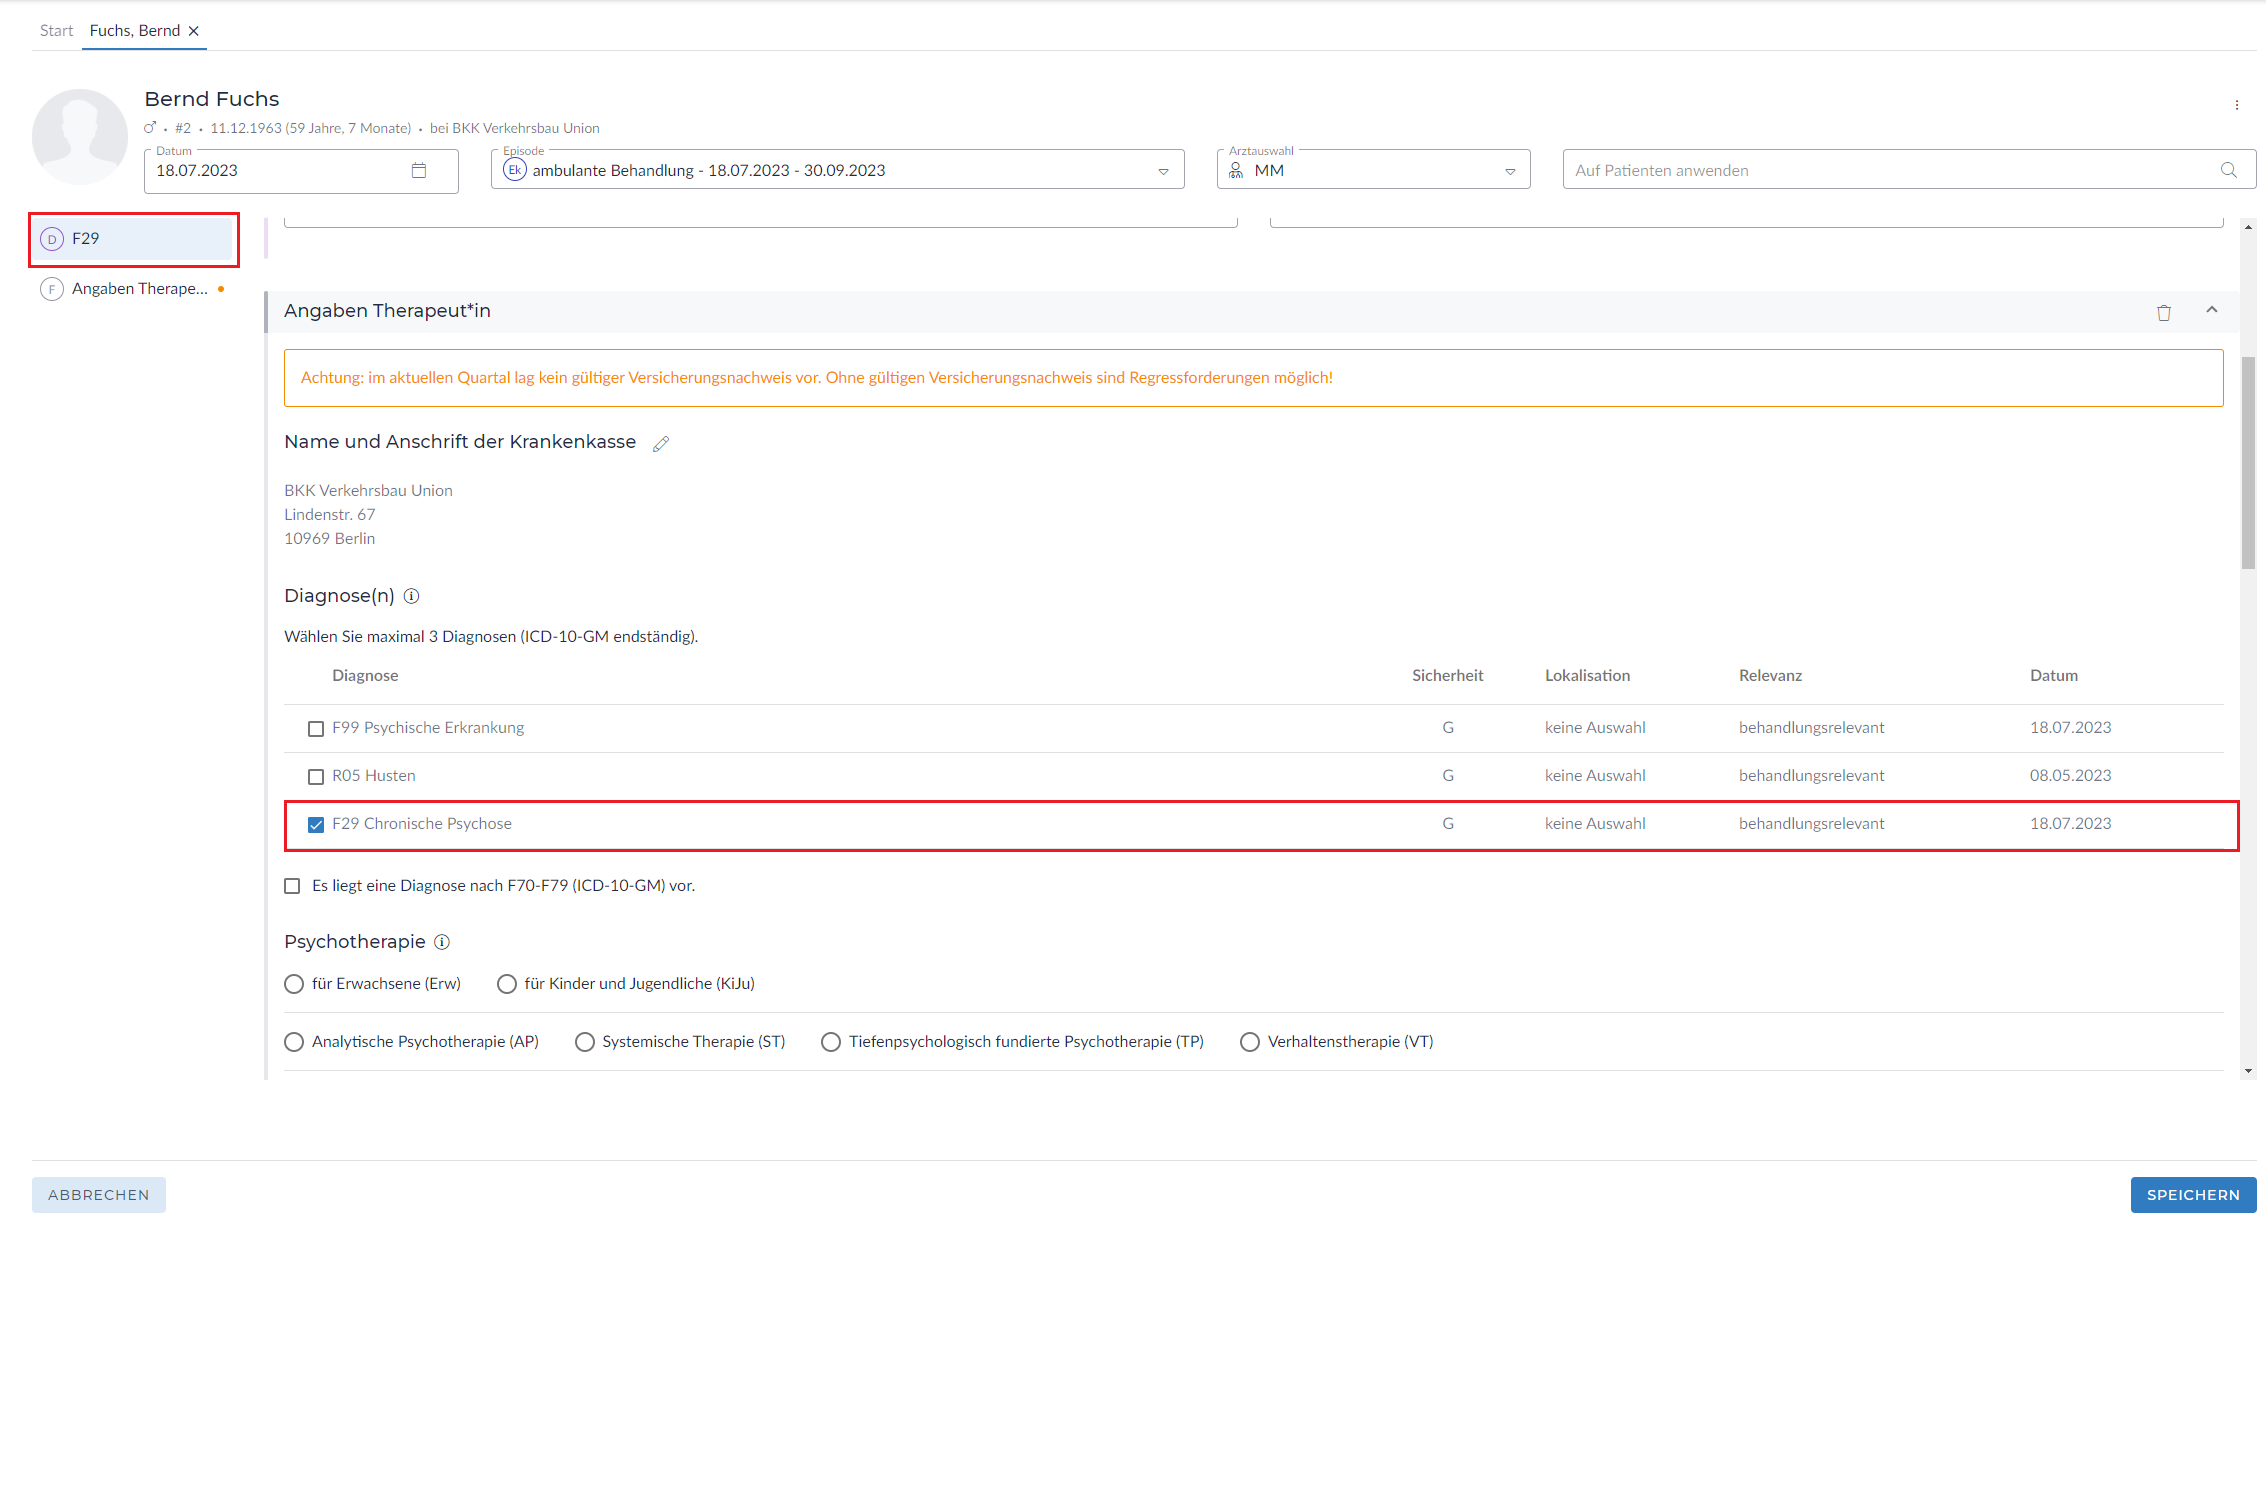Screen dimensions: 2266x1493
Task: Show info icon next to Diagnose(n)
Action: point(411,597)
